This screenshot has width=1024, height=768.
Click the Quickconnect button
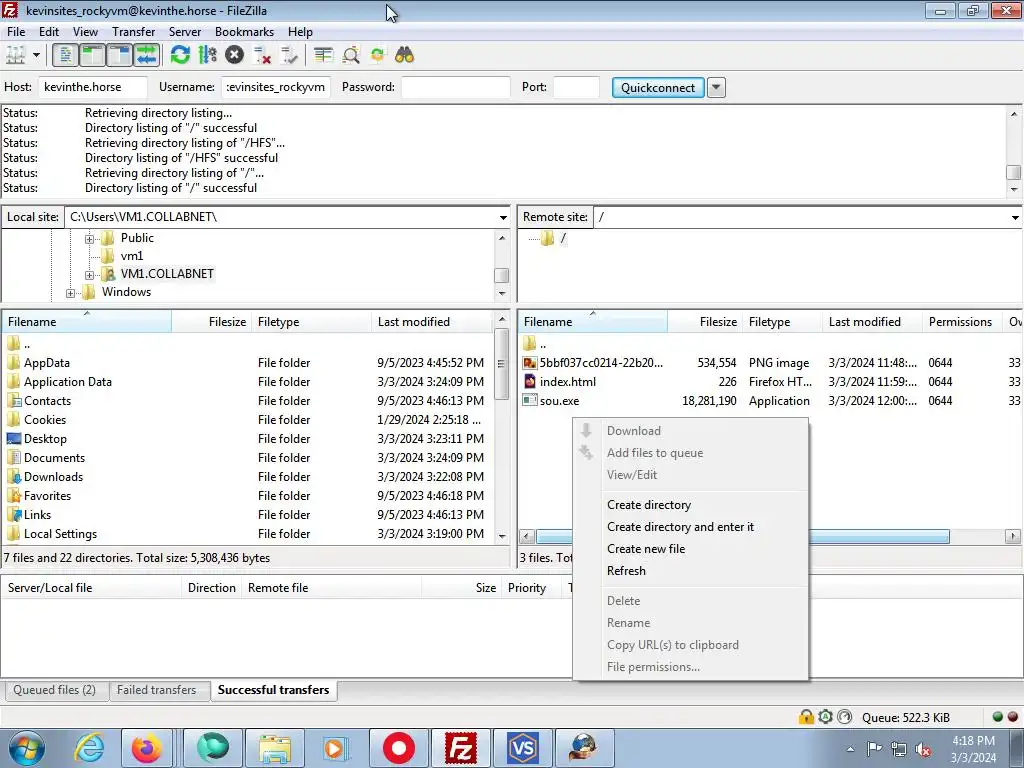658,88
